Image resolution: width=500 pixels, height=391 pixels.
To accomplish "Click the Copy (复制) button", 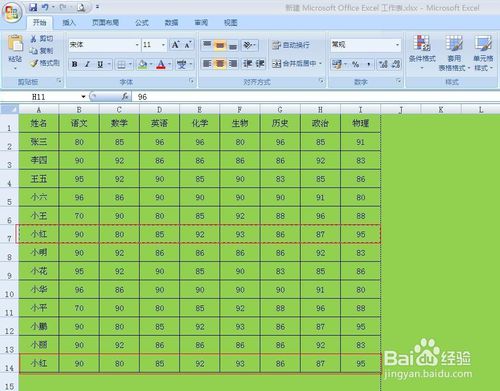I will (x=41, y=51).
